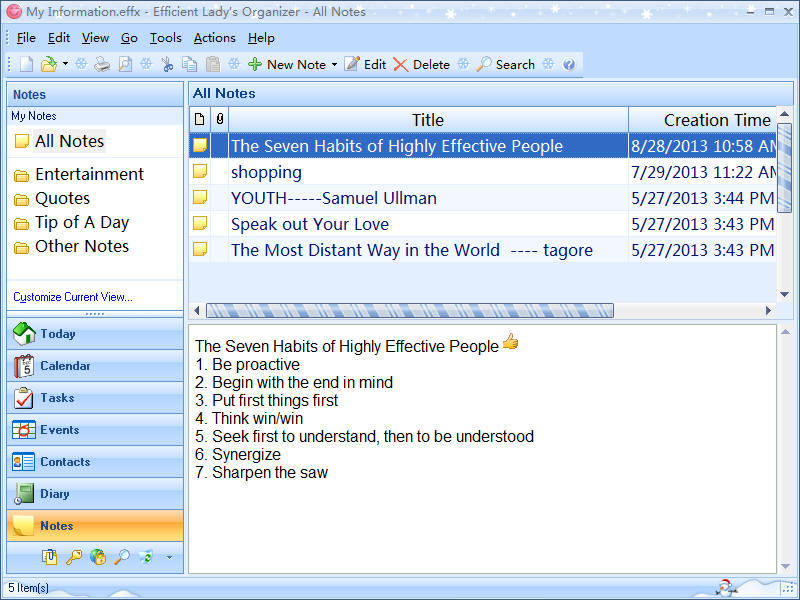
Task: Open the View menu
Action: [x=95, y=38]
